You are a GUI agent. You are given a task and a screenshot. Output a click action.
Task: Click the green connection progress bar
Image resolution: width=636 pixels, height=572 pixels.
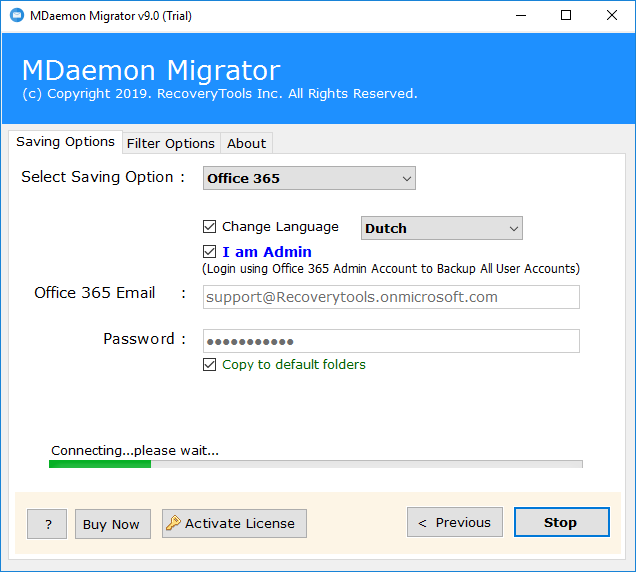pos(316,464)
